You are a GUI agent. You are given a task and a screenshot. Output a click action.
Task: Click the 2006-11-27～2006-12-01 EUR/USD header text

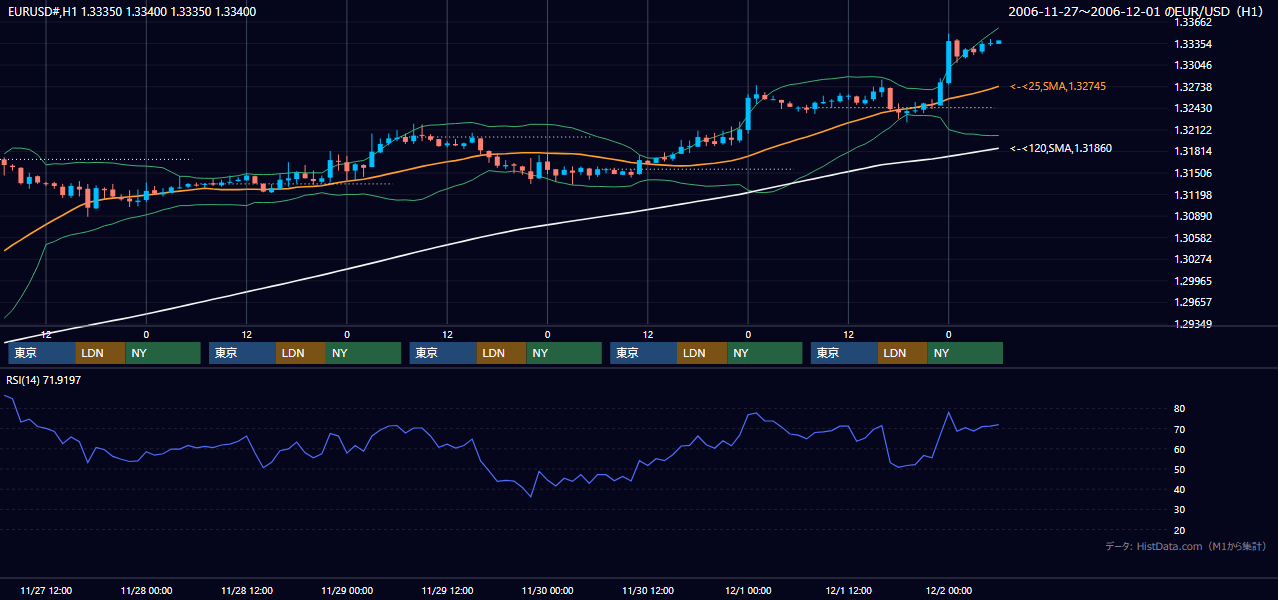[1138, 12]
